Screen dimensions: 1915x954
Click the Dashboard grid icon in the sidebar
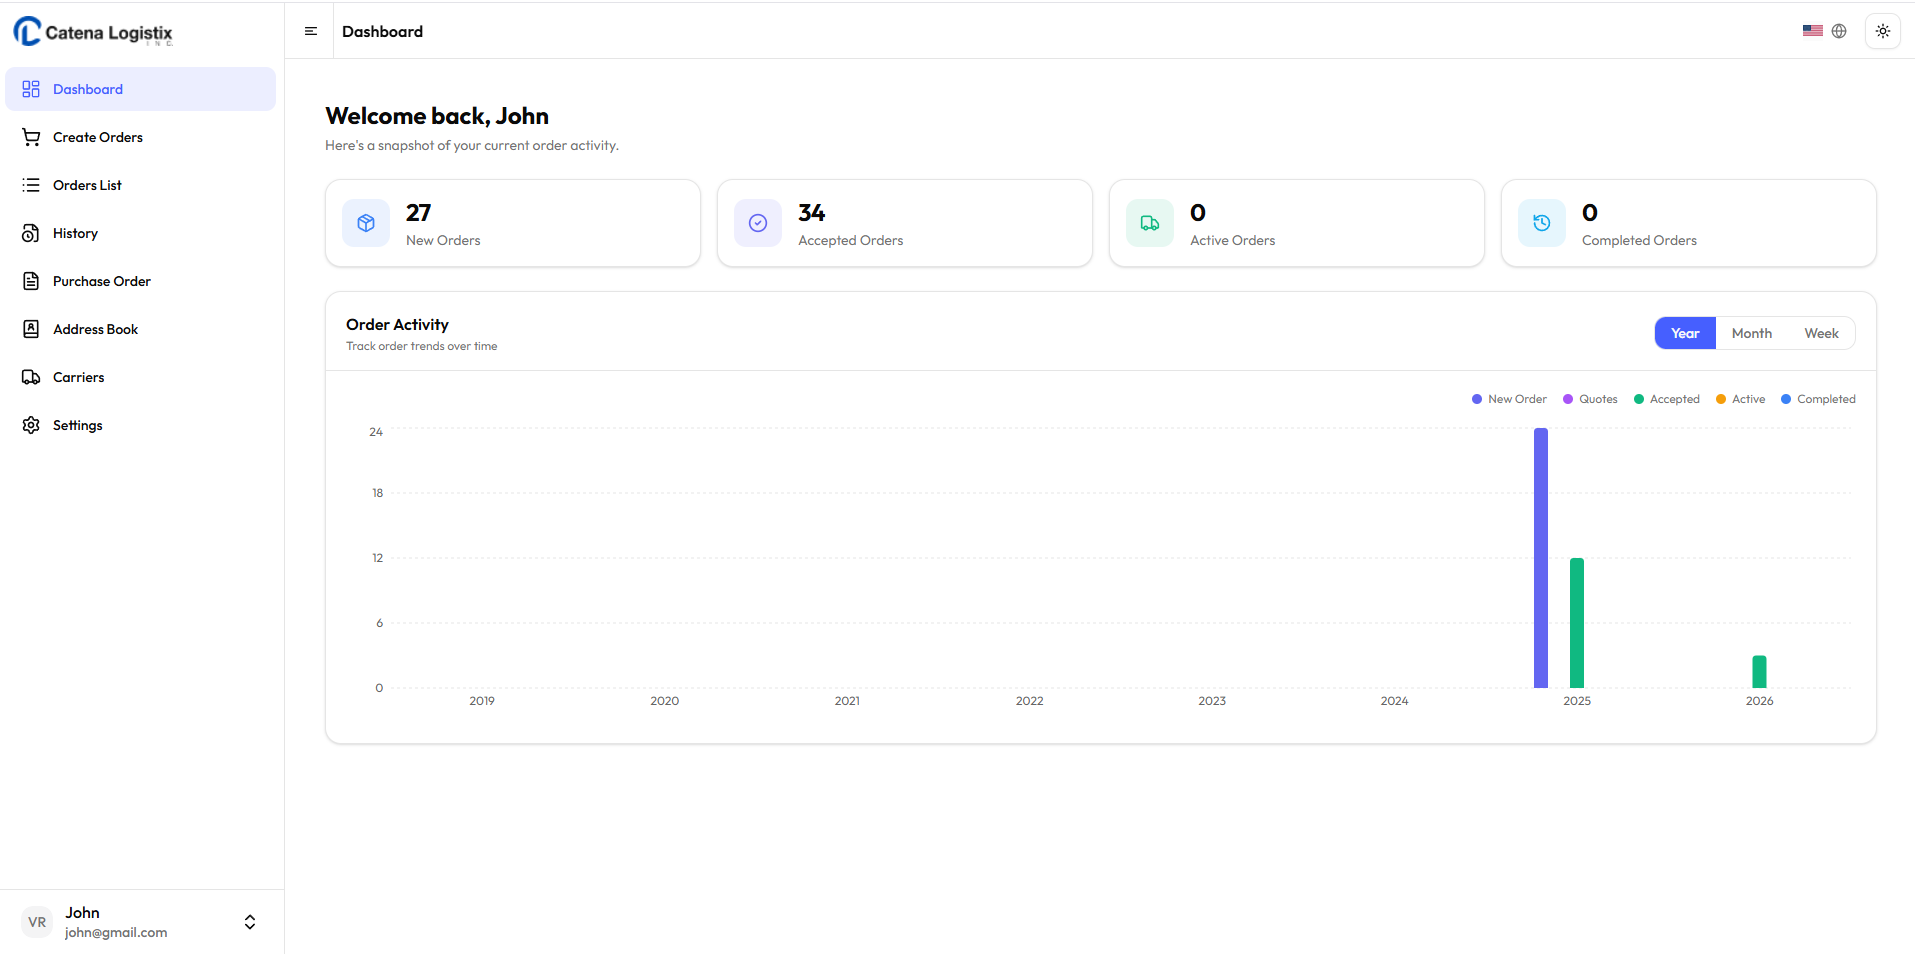coord(31,89)
